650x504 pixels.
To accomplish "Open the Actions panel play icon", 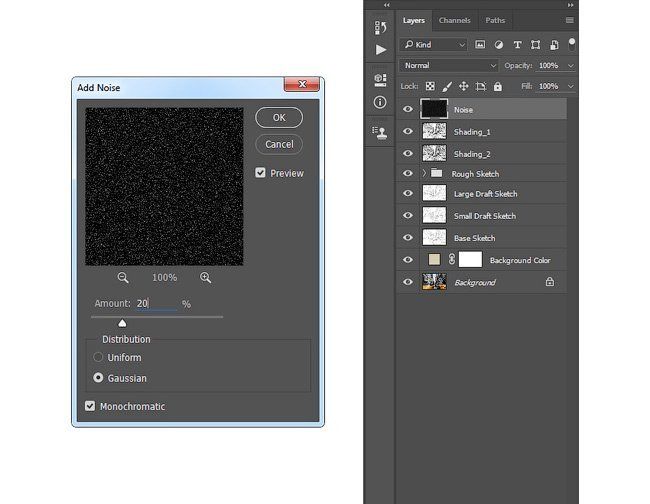I will tap(381, 50).
